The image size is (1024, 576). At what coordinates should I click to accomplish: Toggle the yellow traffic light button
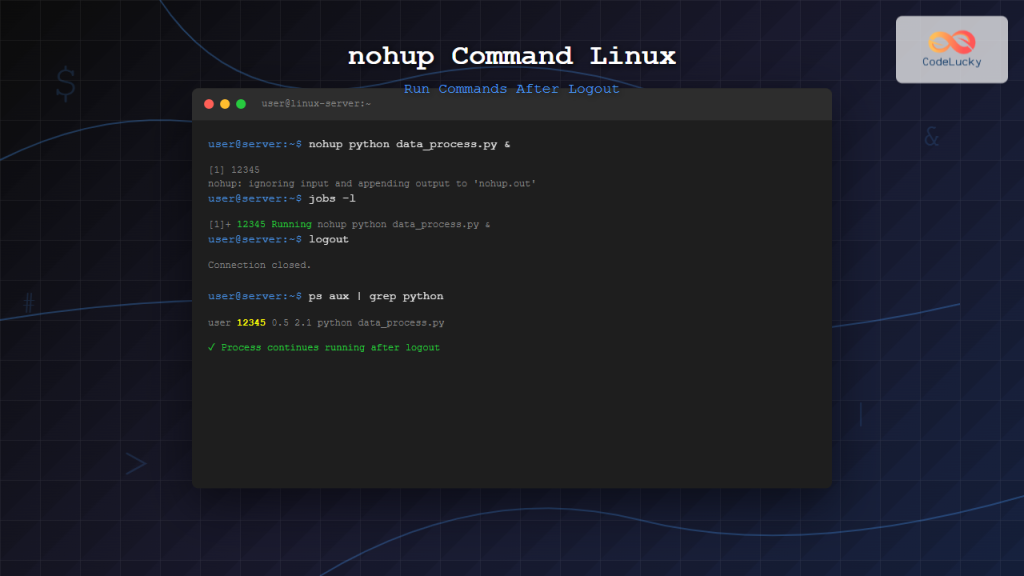224,103
